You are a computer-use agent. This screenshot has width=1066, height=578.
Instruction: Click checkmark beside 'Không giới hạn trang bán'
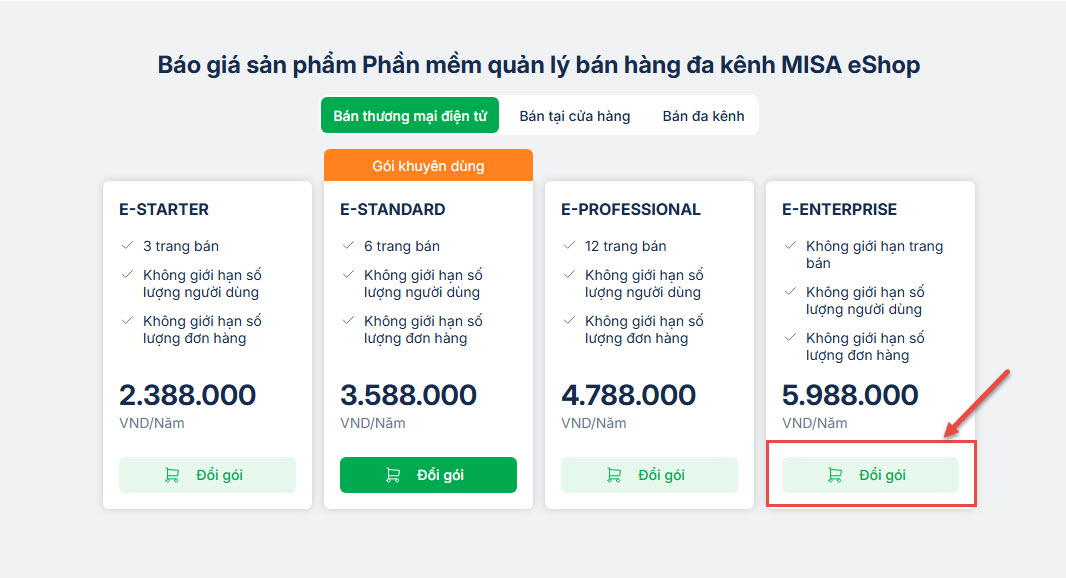[790, 245]
